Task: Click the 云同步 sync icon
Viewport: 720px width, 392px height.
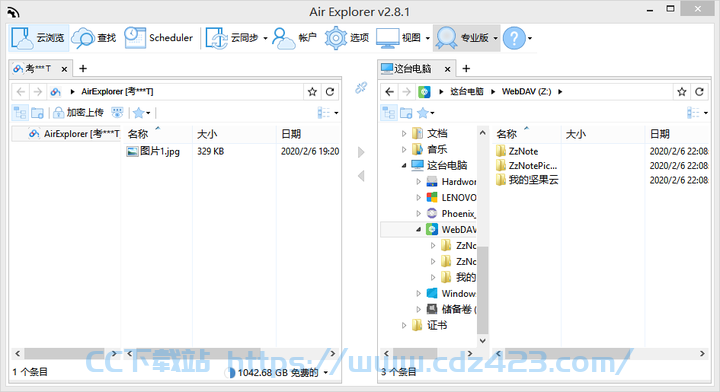Action: tap(216, 38)
